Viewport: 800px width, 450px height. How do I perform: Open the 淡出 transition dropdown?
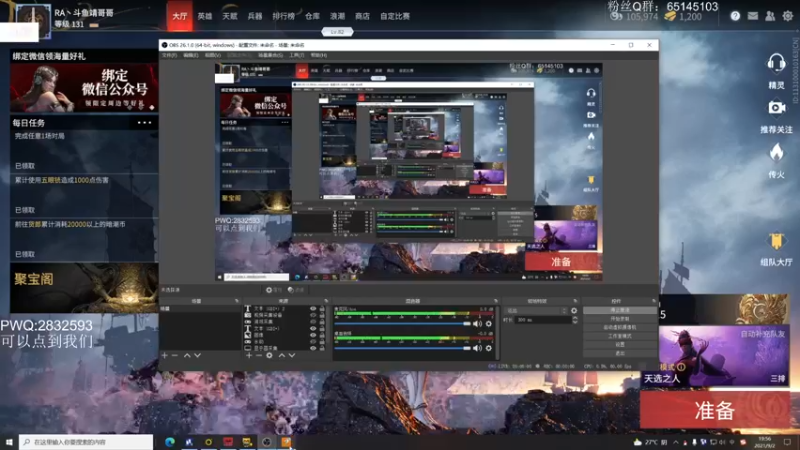(536, 310)
